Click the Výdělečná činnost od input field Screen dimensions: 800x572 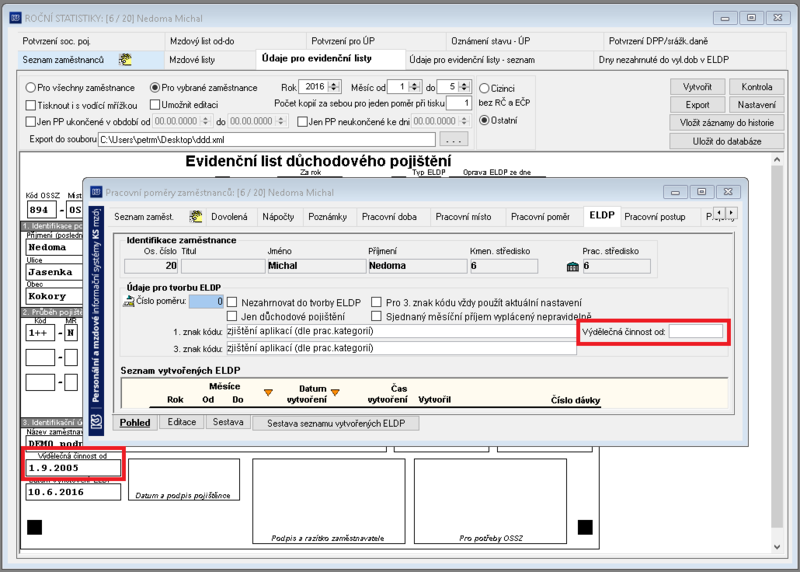tap(696, 332)
